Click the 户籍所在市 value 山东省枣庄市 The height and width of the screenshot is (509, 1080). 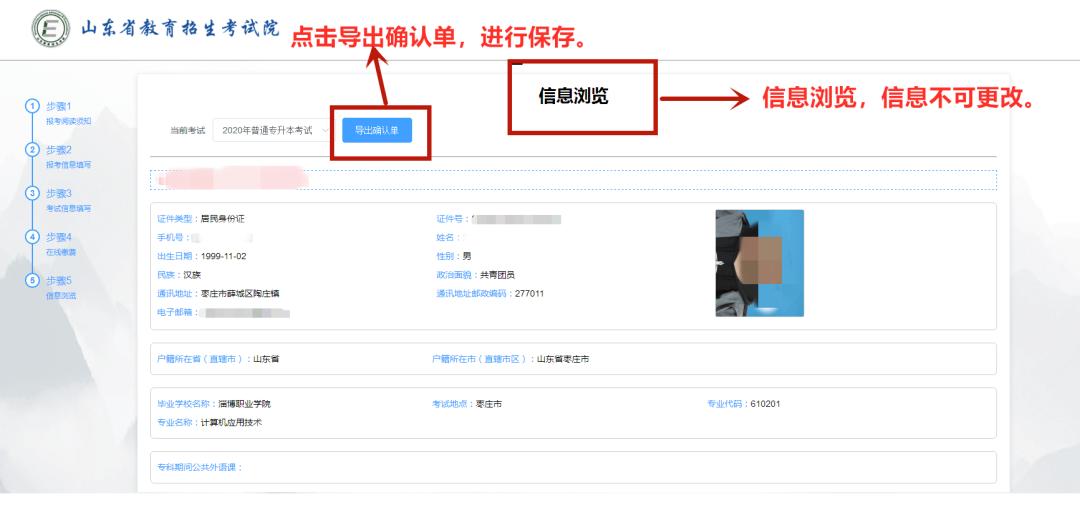tap(563, 359)
